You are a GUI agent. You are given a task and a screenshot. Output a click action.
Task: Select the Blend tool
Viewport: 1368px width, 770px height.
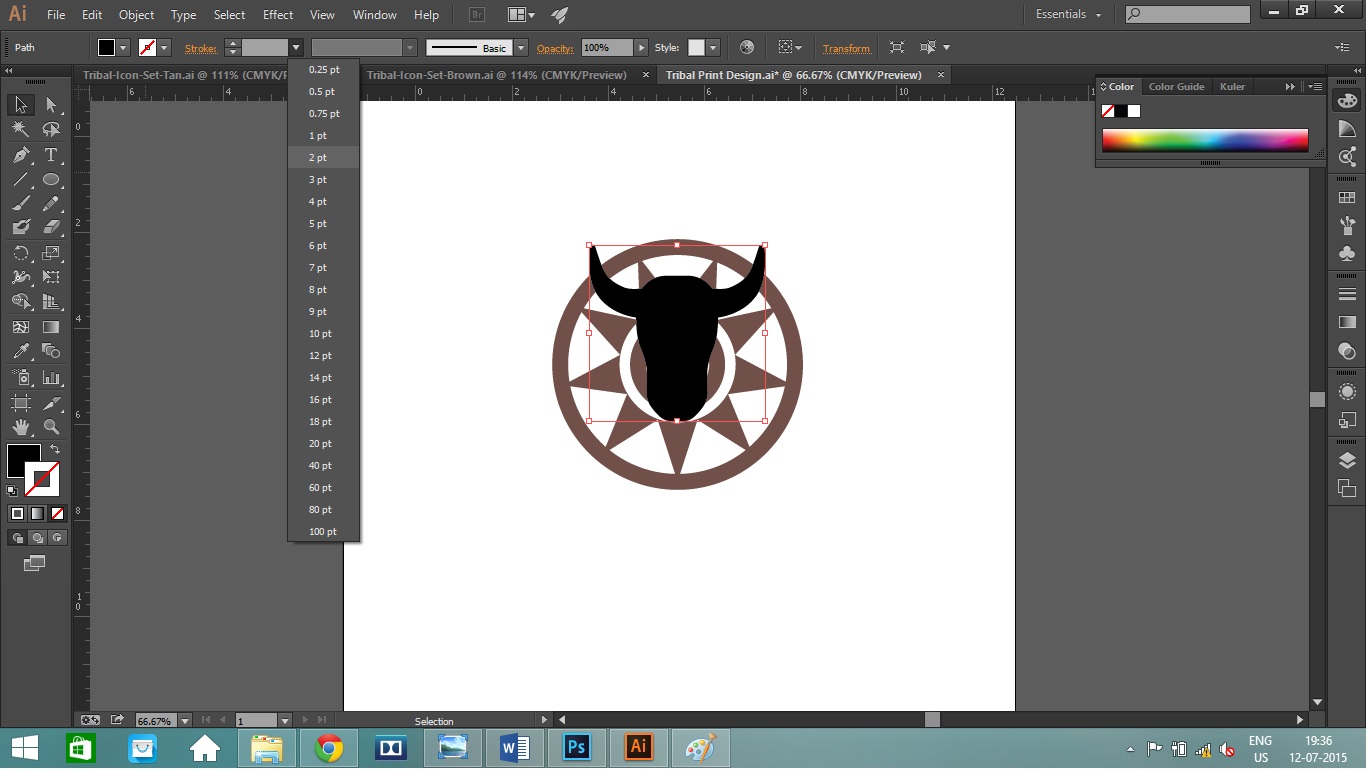click(51, 351)
